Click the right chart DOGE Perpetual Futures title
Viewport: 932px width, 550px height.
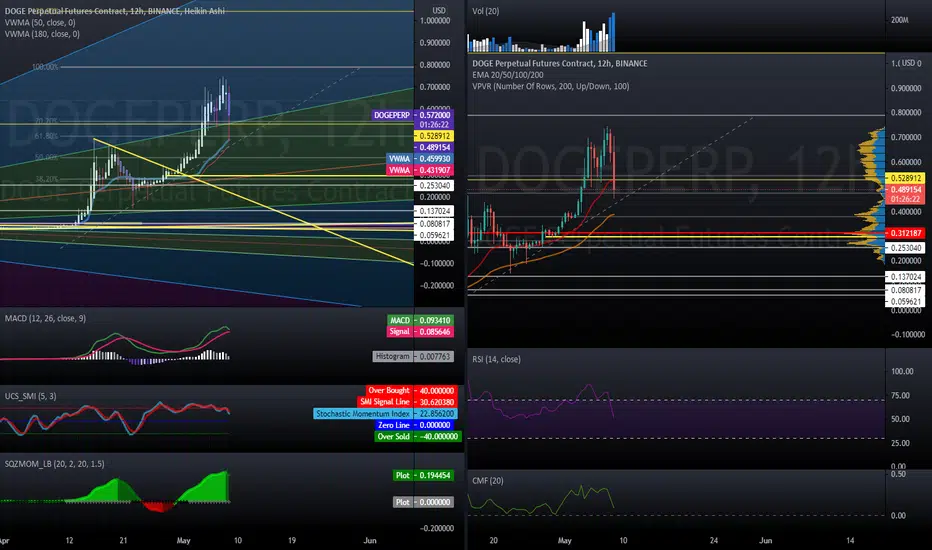(x=560, y=64)
